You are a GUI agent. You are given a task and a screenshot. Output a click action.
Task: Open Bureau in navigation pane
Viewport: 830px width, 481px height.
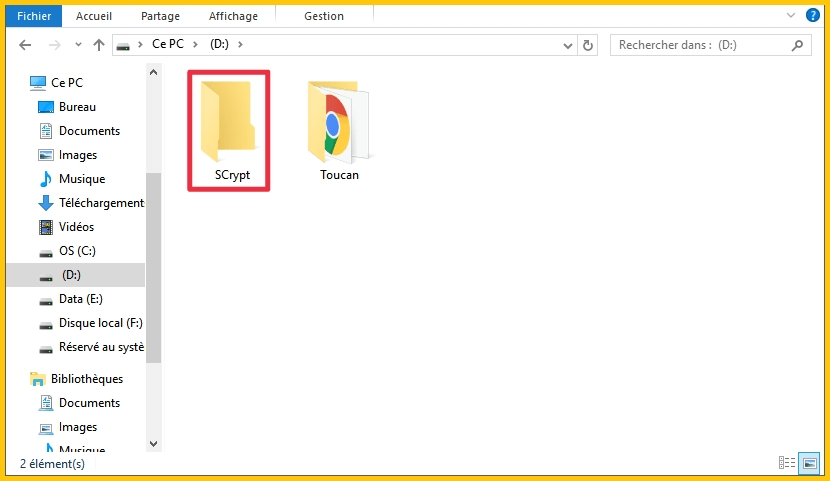point(77,107)
